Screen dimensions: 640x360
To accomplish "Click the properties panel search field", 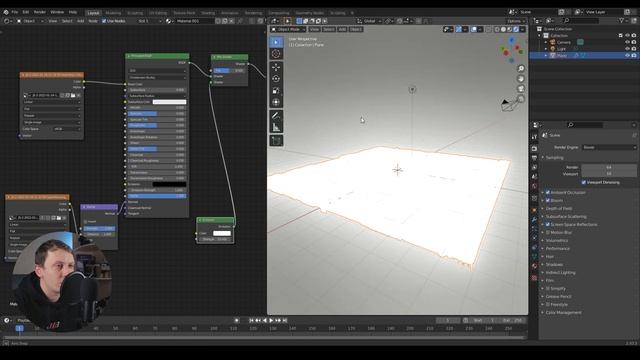I will (584, 125).
